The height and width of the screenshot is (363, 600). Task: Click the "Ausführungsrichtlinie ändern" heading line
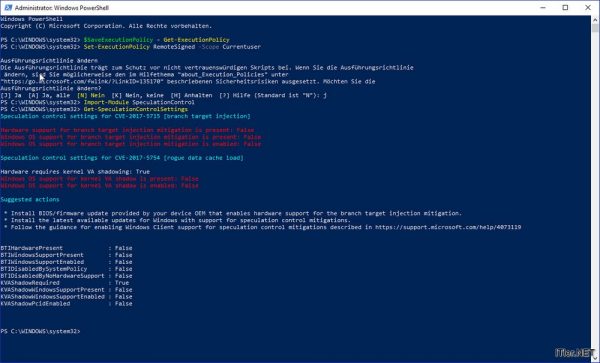tap(49, 60)
